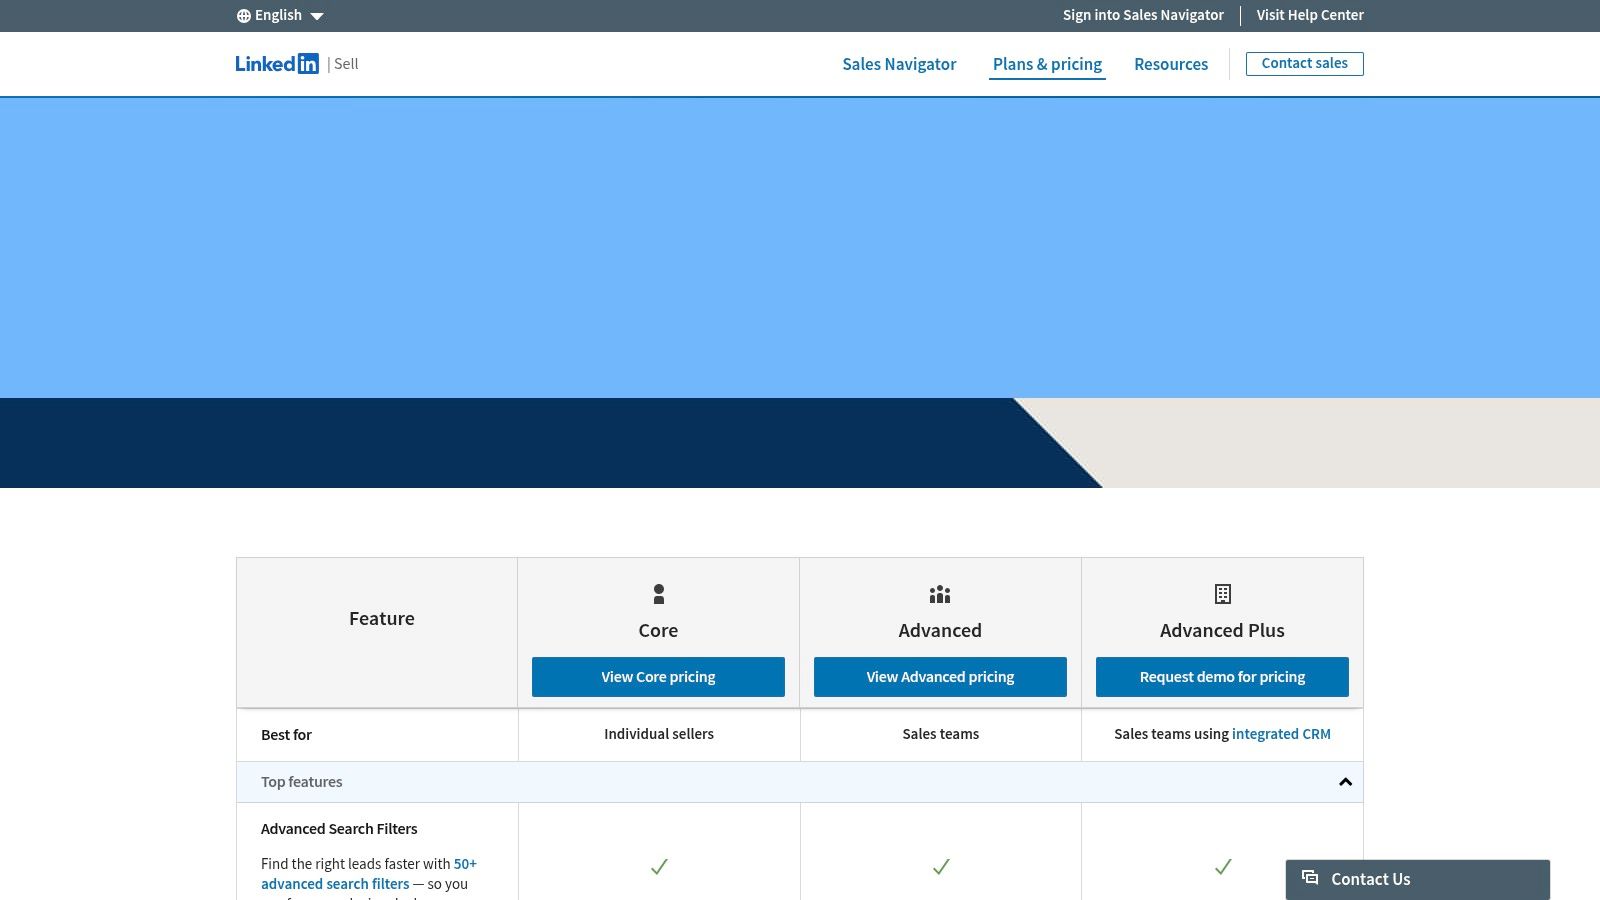The image size is (1600, 900).
Task: Click View Core pricing
Action: (x=658, y=676)
